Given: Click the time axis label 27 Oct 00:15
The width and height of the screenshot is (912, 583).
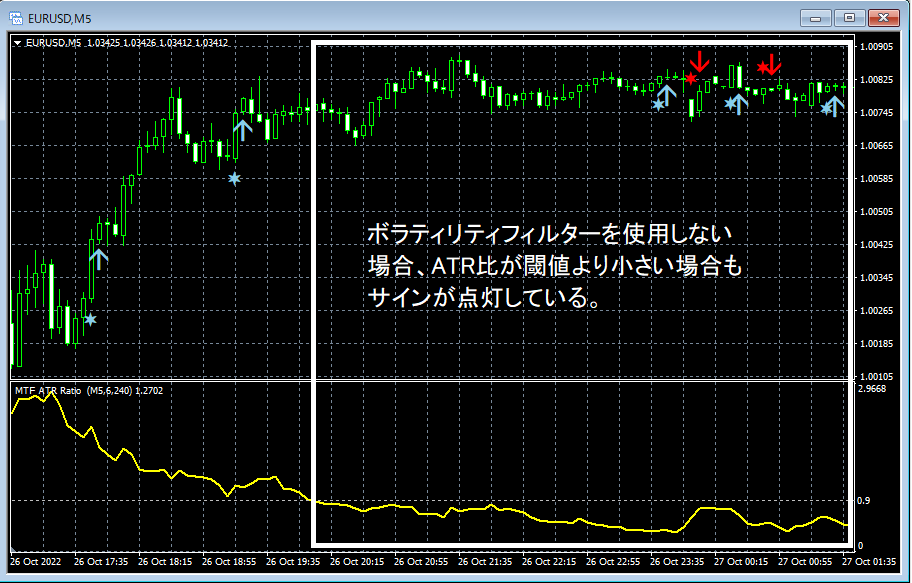Looking at the screenshot, I should [x=741, y=562].
